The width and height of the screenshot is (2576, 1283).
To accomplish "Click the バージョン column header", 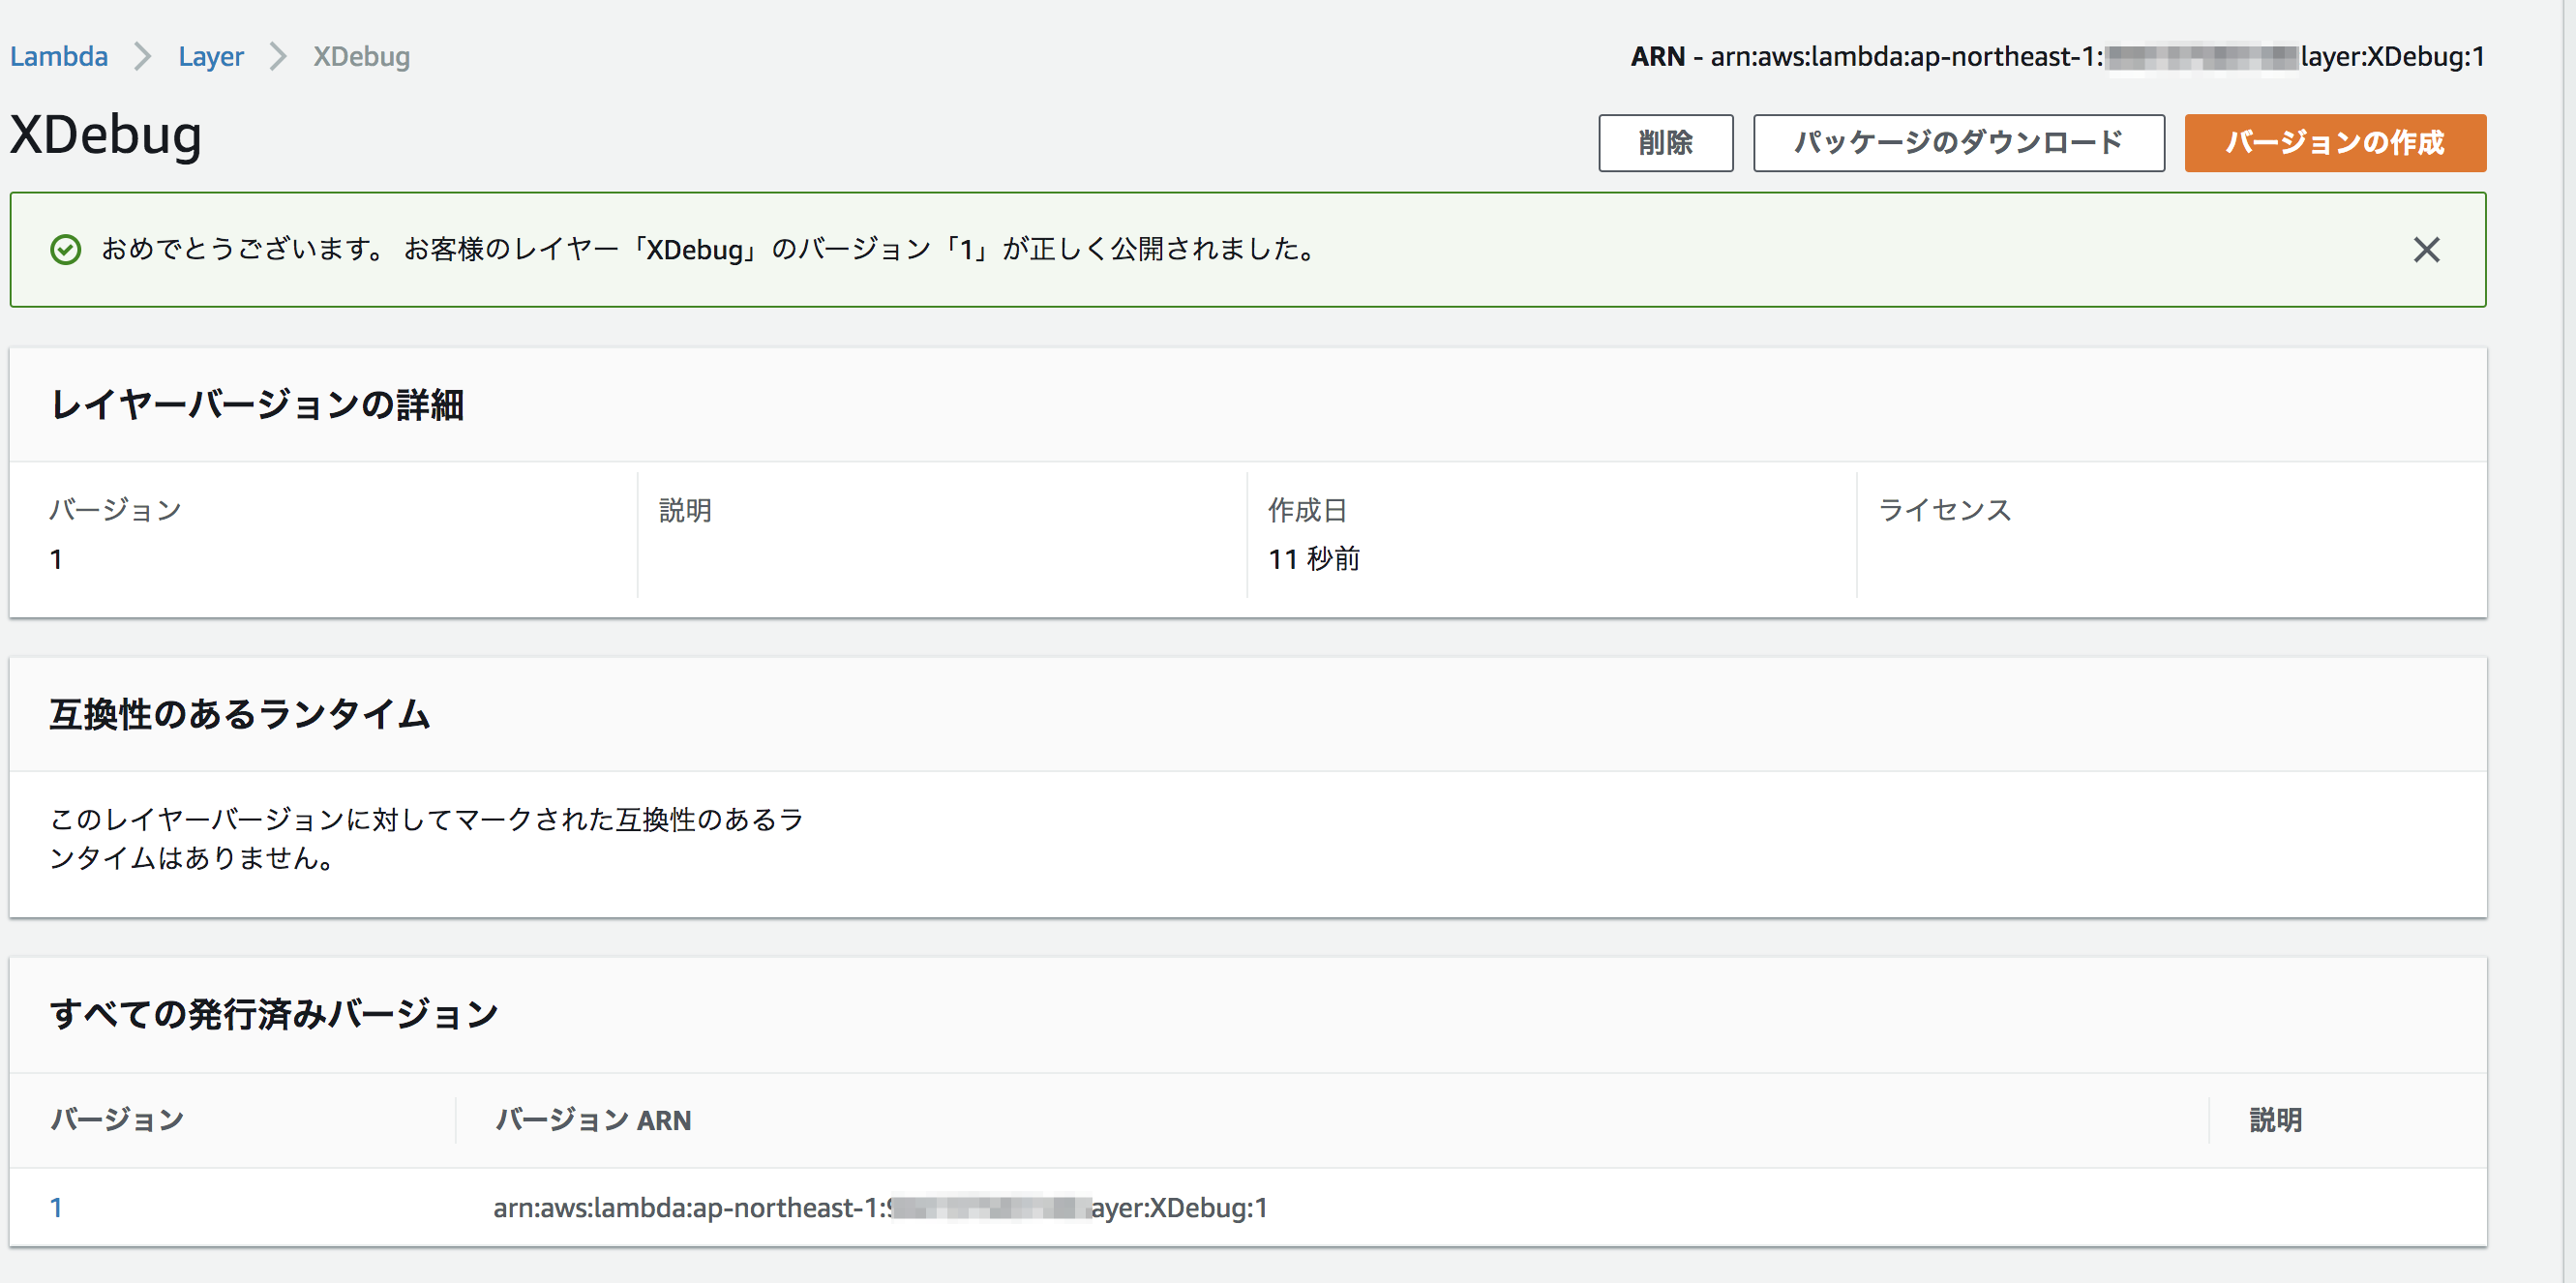I will tap(117, 1119).
